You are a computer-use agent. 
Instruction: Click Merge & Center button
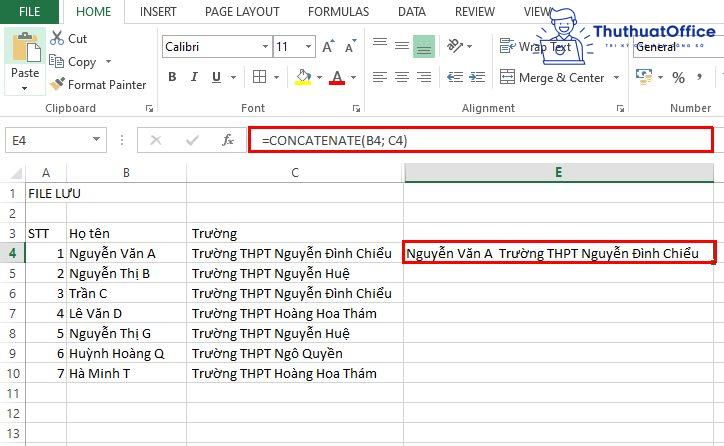pyautogui.click(x=552, y=77)
